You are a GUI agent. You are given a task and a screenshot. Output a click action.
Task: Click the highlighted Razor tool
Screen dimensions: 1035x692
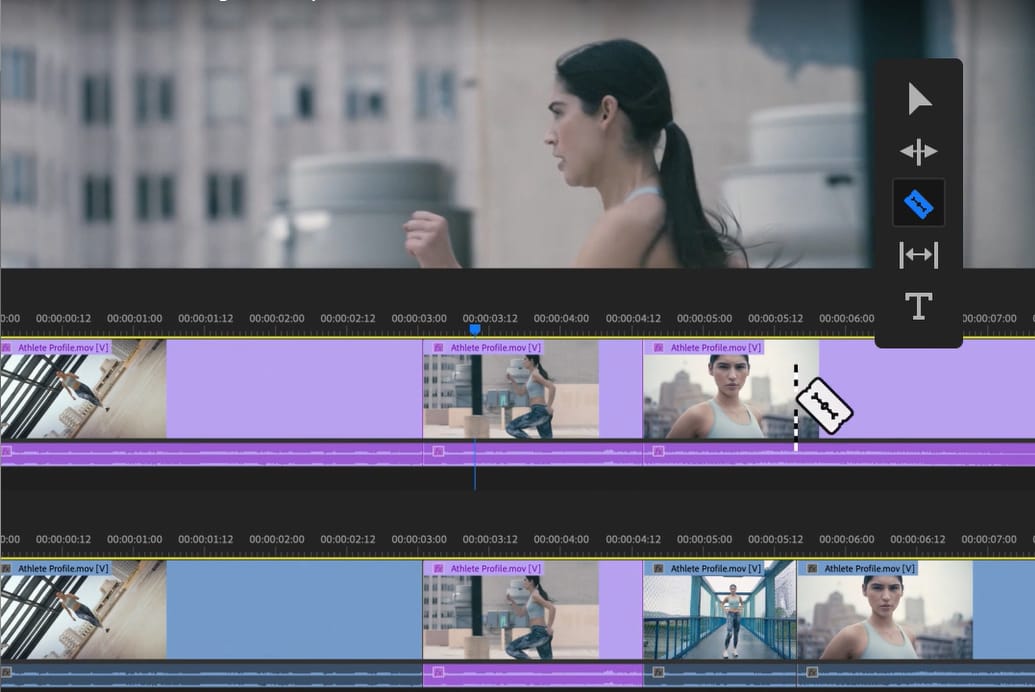[x=919, y=205]
